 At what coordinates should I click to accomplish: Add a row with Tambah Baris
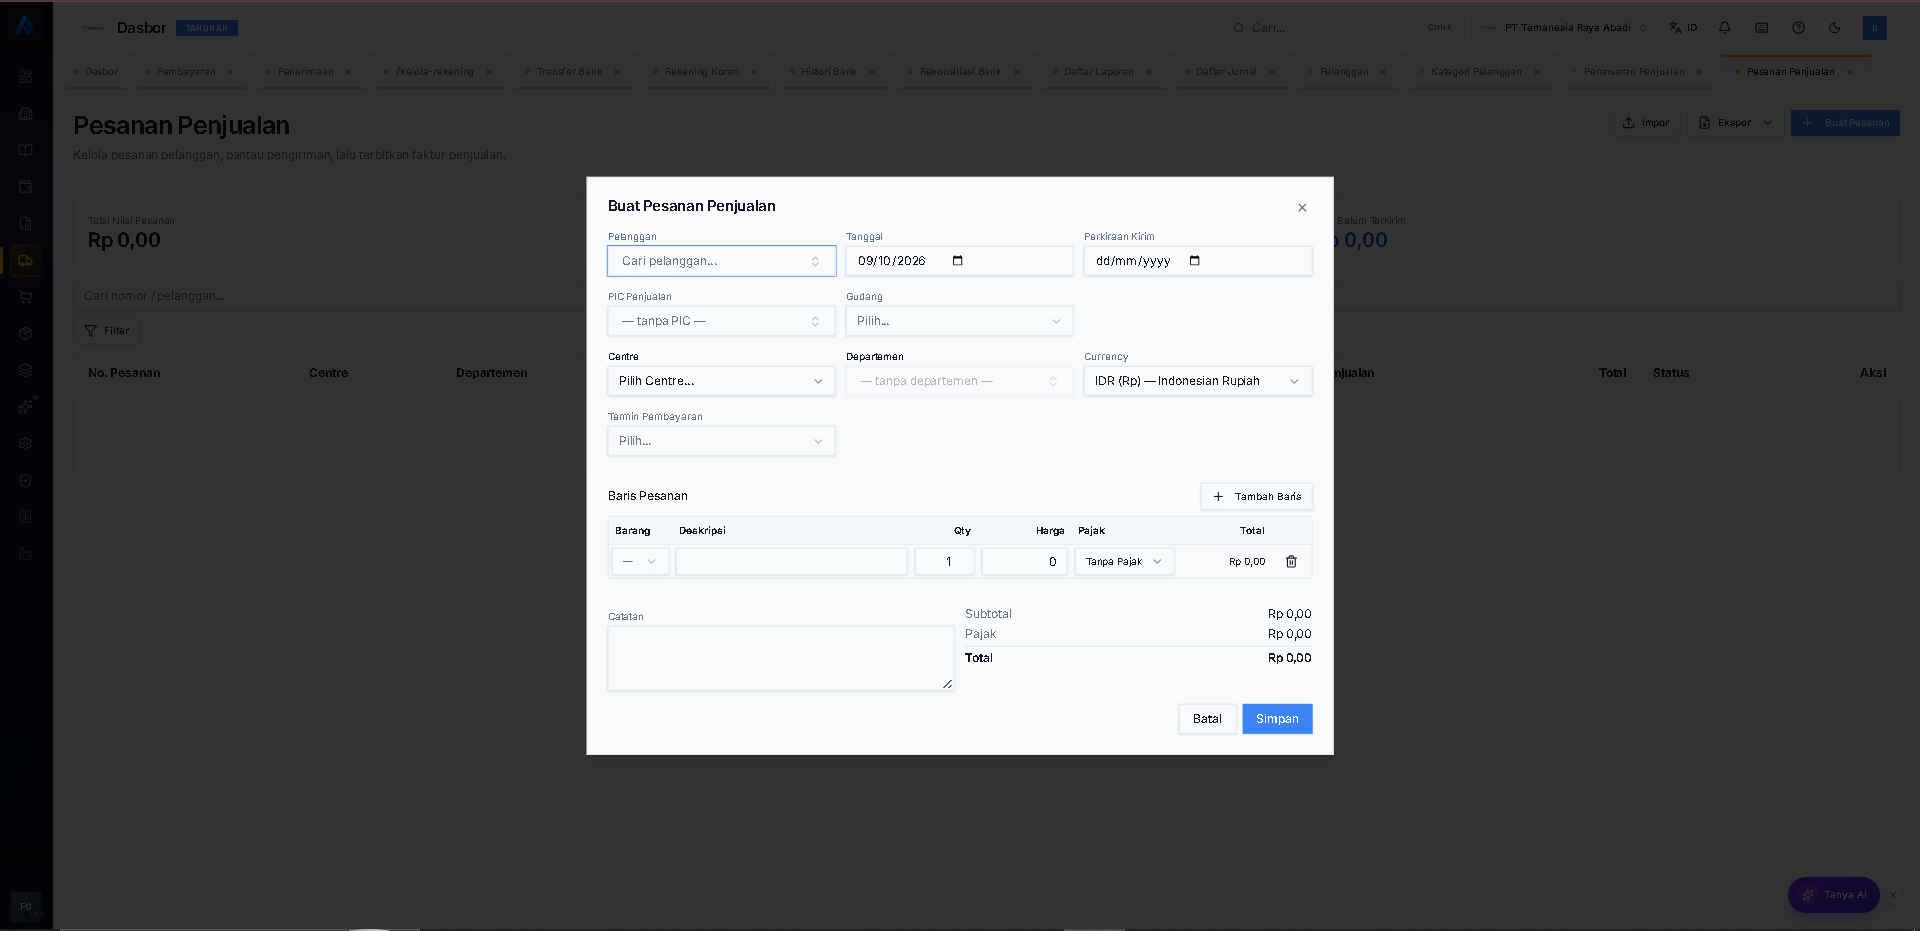coord(1256,497)
